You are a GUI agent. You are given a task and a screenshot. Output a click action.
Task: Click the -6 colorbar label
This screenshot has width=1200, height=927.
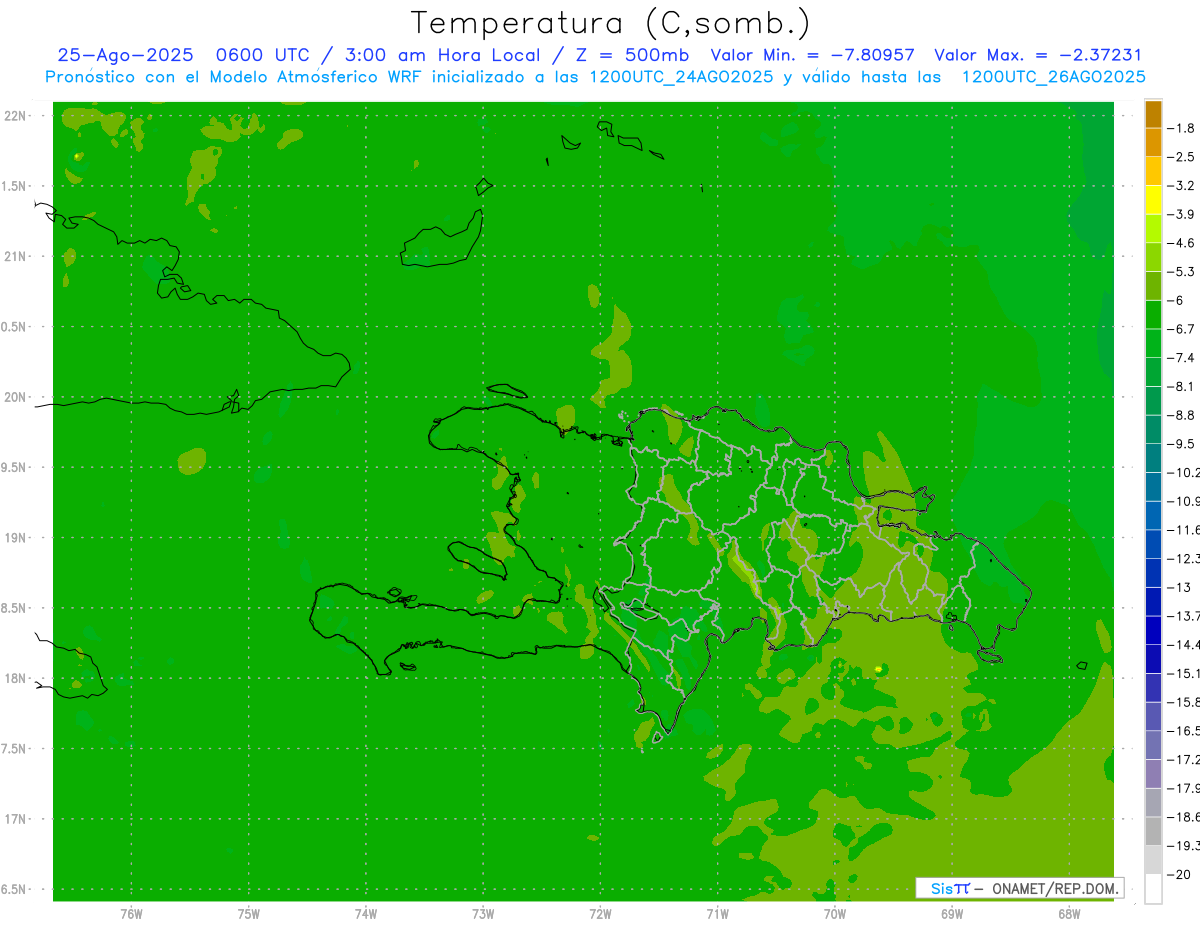click(x=1176, y=301)
